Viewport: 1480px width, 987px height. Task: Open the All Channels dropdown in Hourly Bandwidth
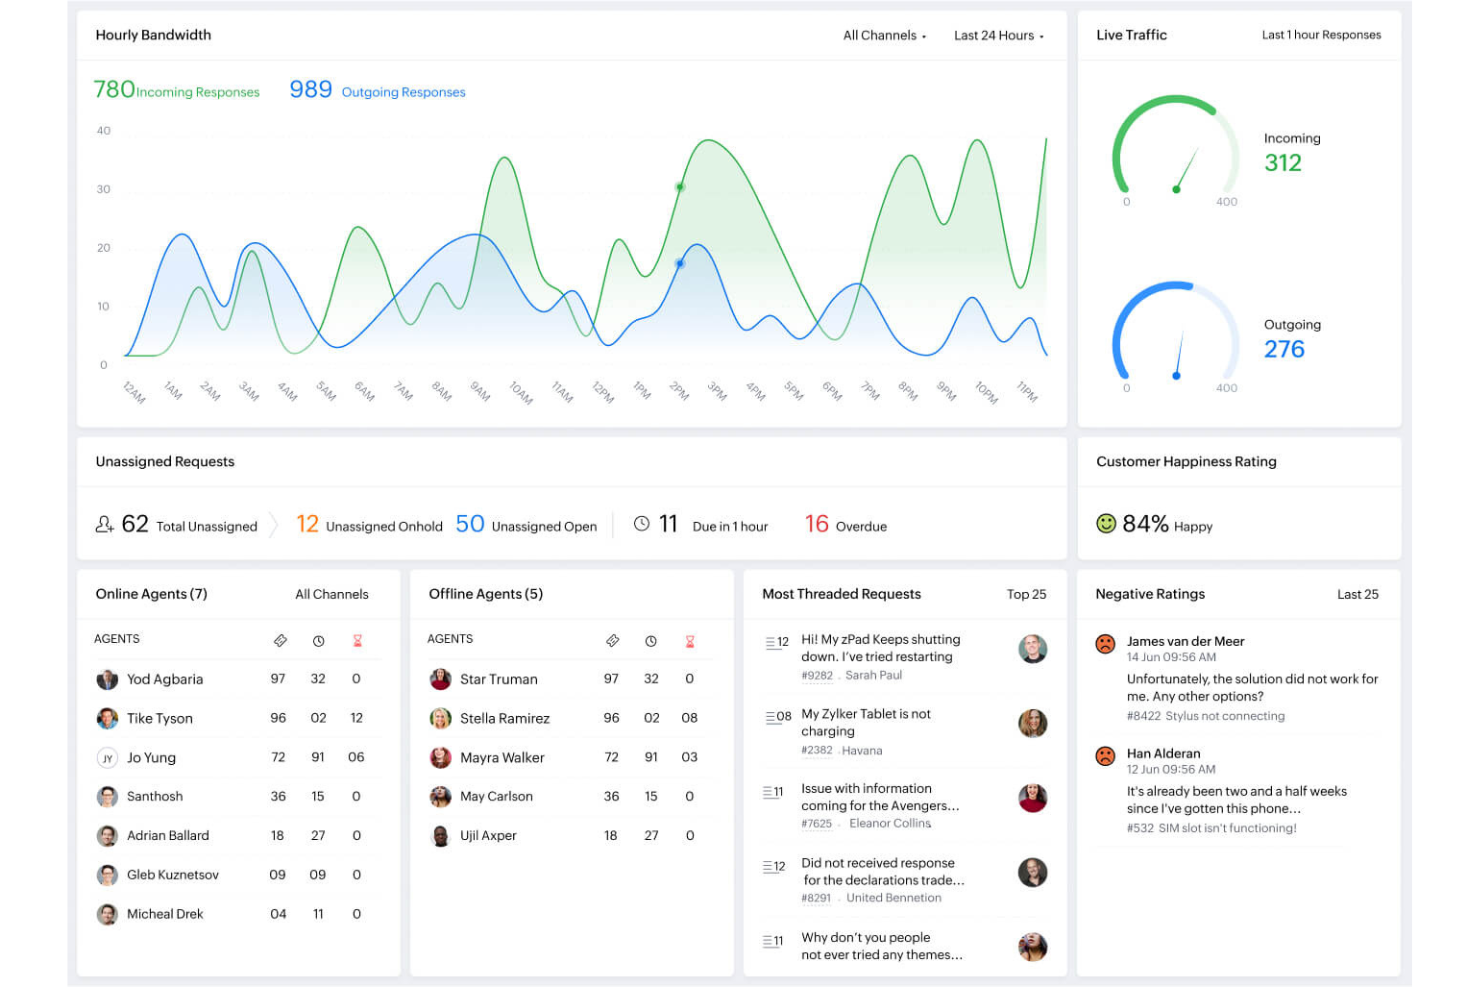884,35
